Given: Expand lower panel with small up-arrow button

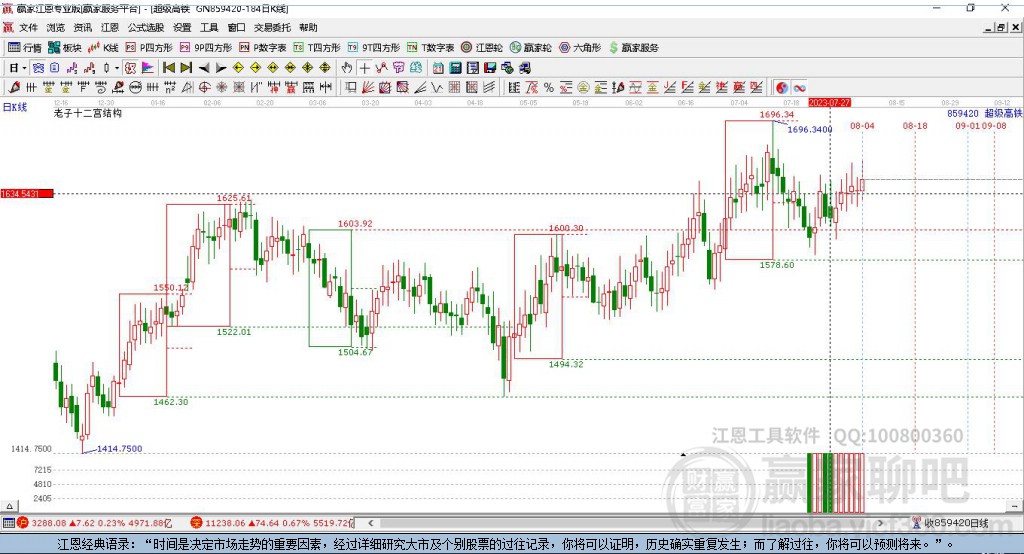Looking at the screenshot, I should pyautogui.click(x=9, y=506).
